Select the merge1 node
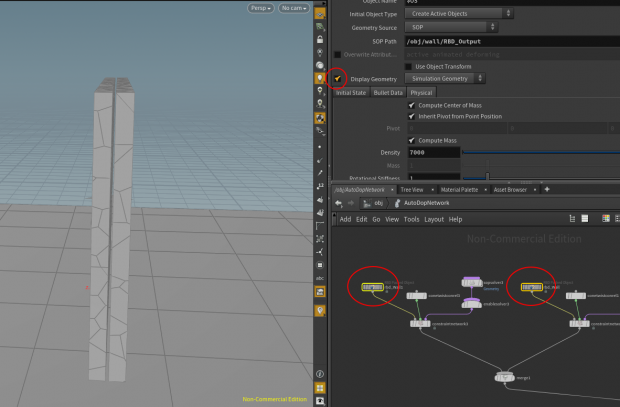 pos(505,377)
